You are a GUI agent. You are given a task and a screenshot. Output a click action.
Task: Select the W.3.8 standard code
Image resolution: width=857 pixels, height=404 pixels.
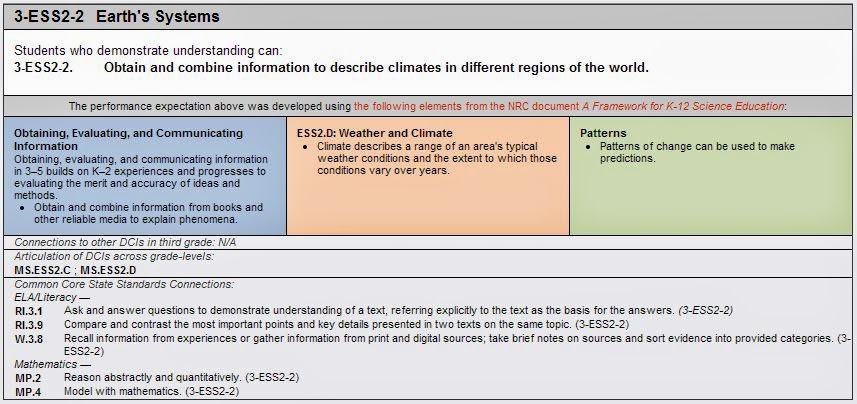(x=28, y=338)
